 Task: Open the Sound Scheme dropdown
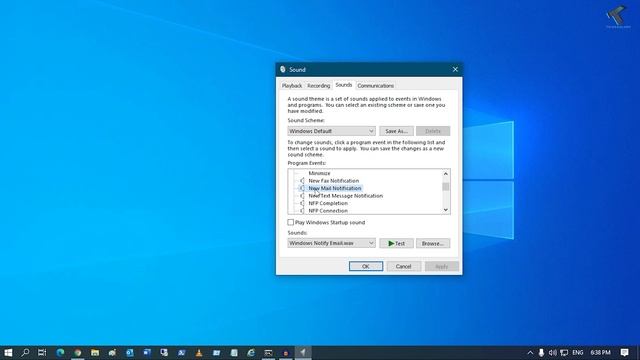pyautogui.click(x=331, y=131)
